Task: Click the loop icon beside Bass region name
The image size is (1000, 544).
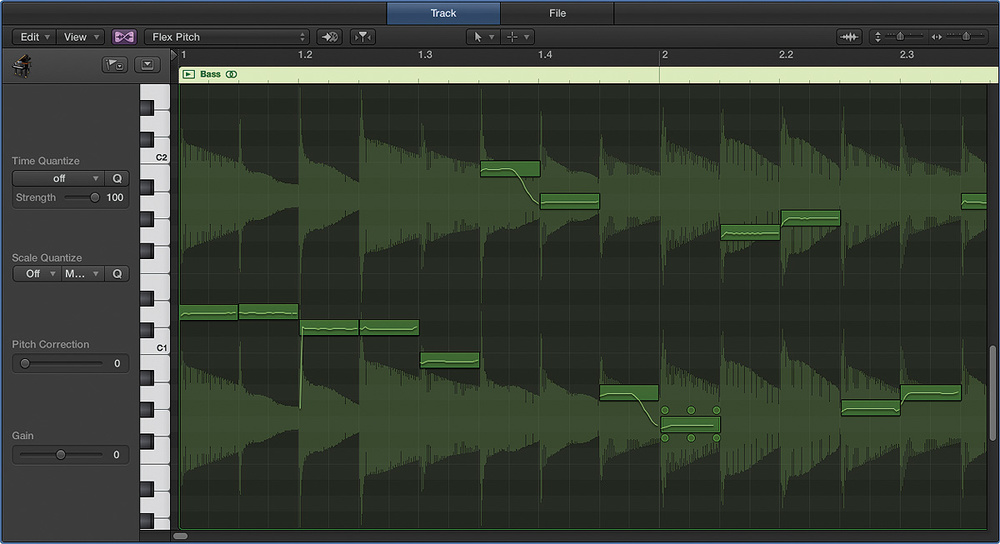Action: [x=232, y=74]
